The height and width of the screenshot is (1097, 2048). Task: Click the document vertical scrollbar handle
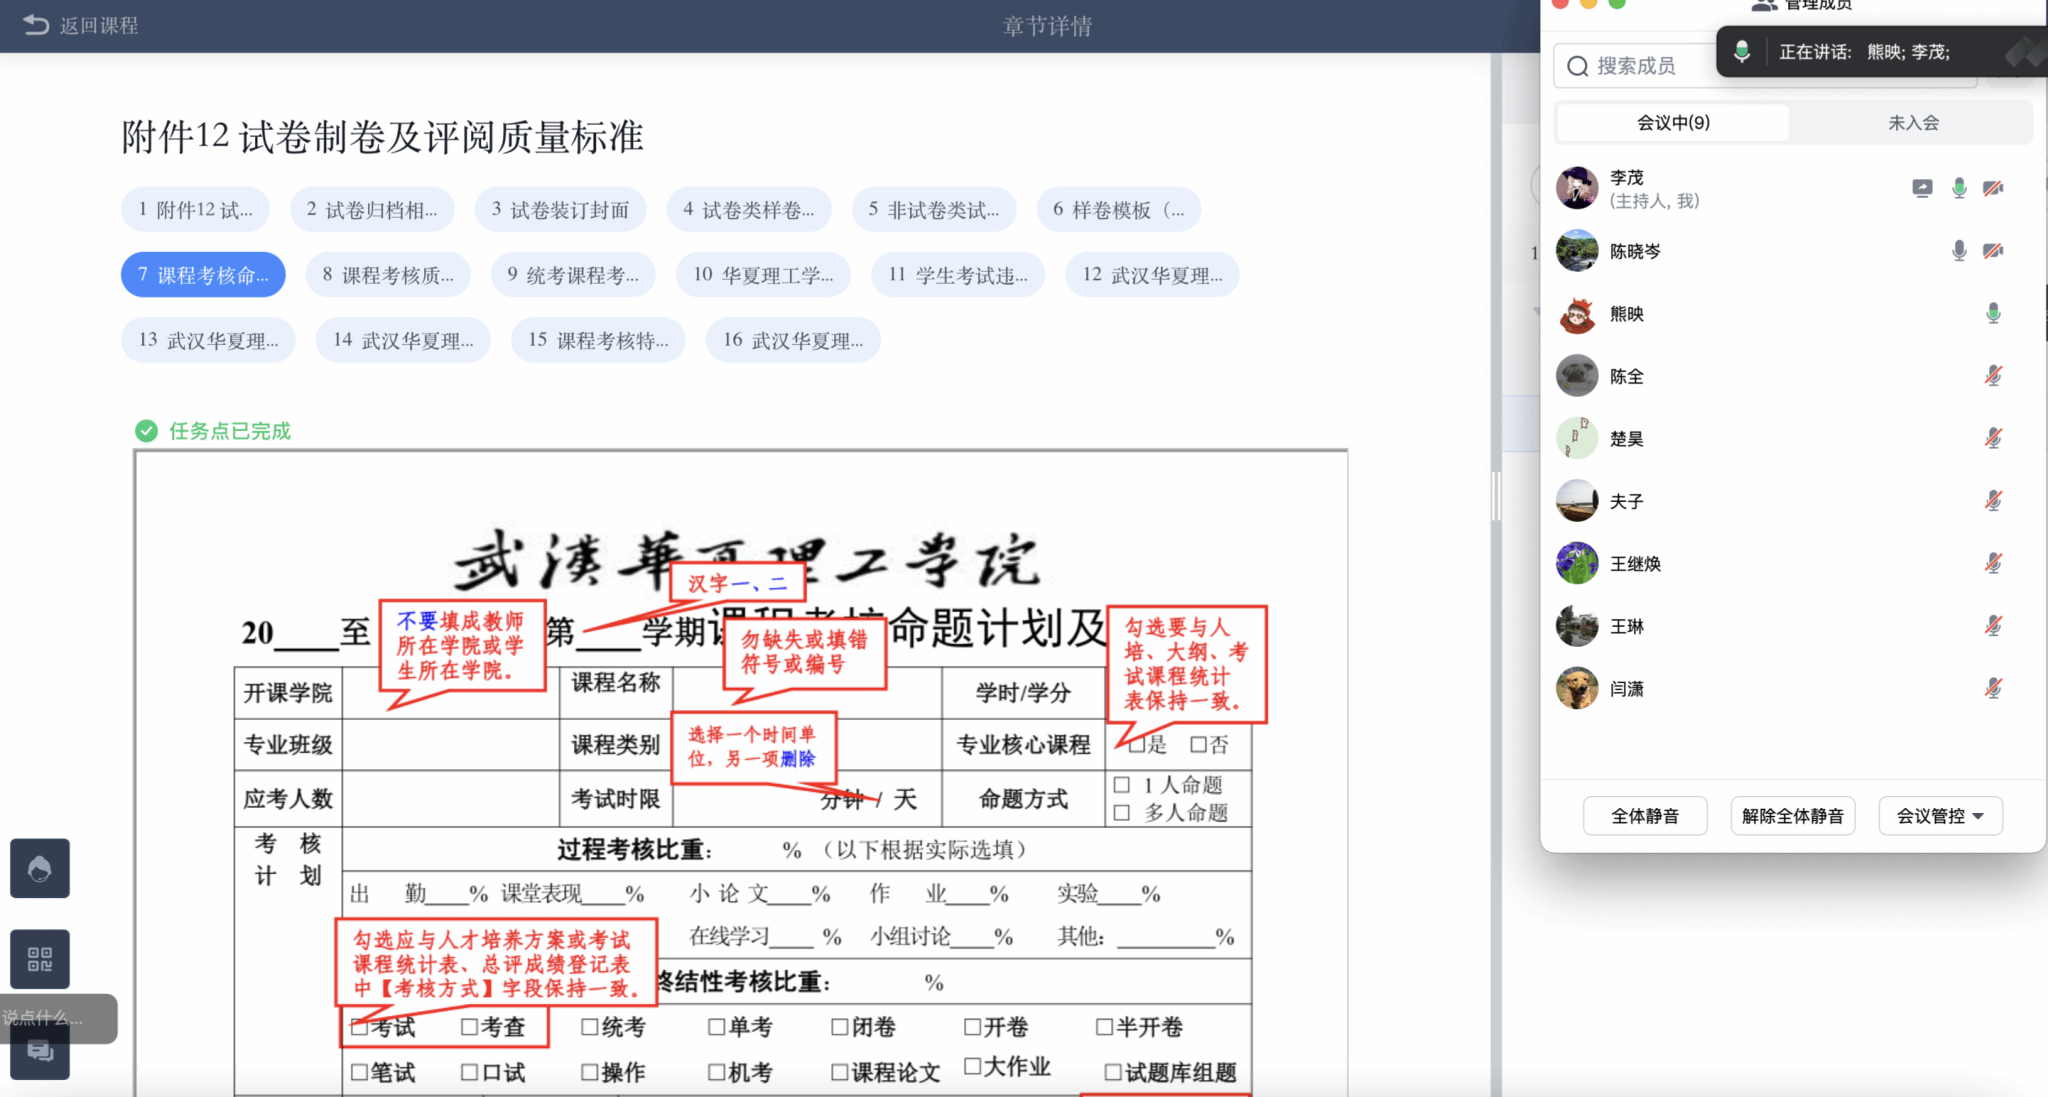(x=1496, y=496)
